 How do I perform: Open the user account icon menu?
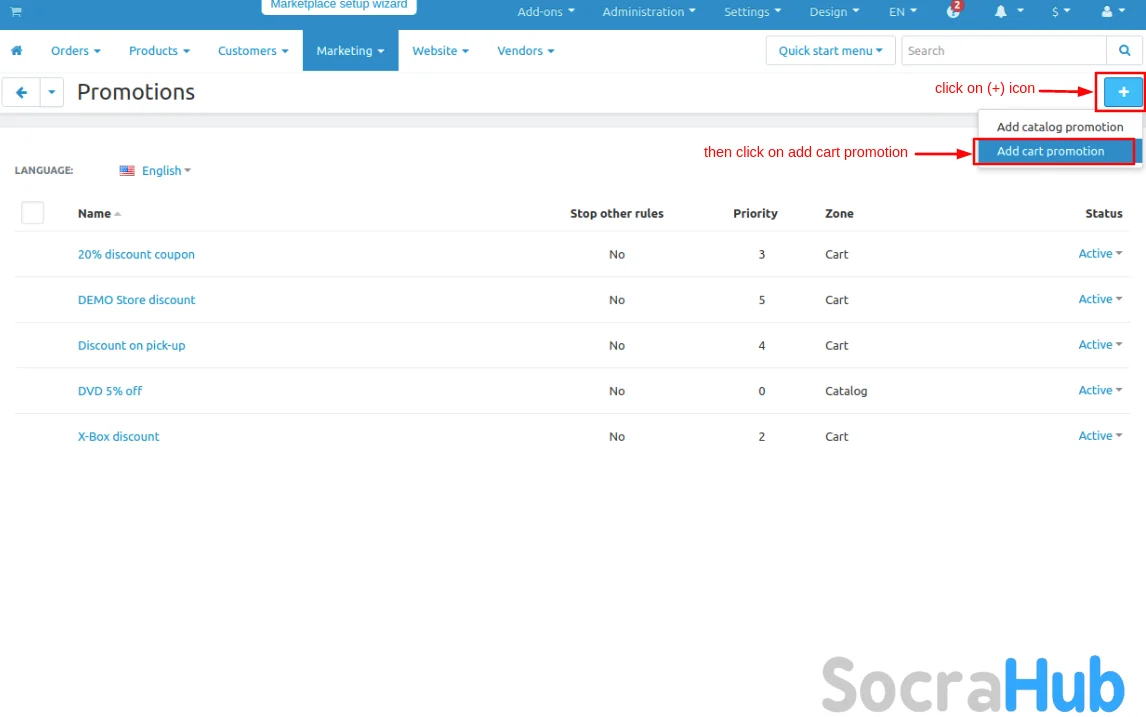[1111, 12]
